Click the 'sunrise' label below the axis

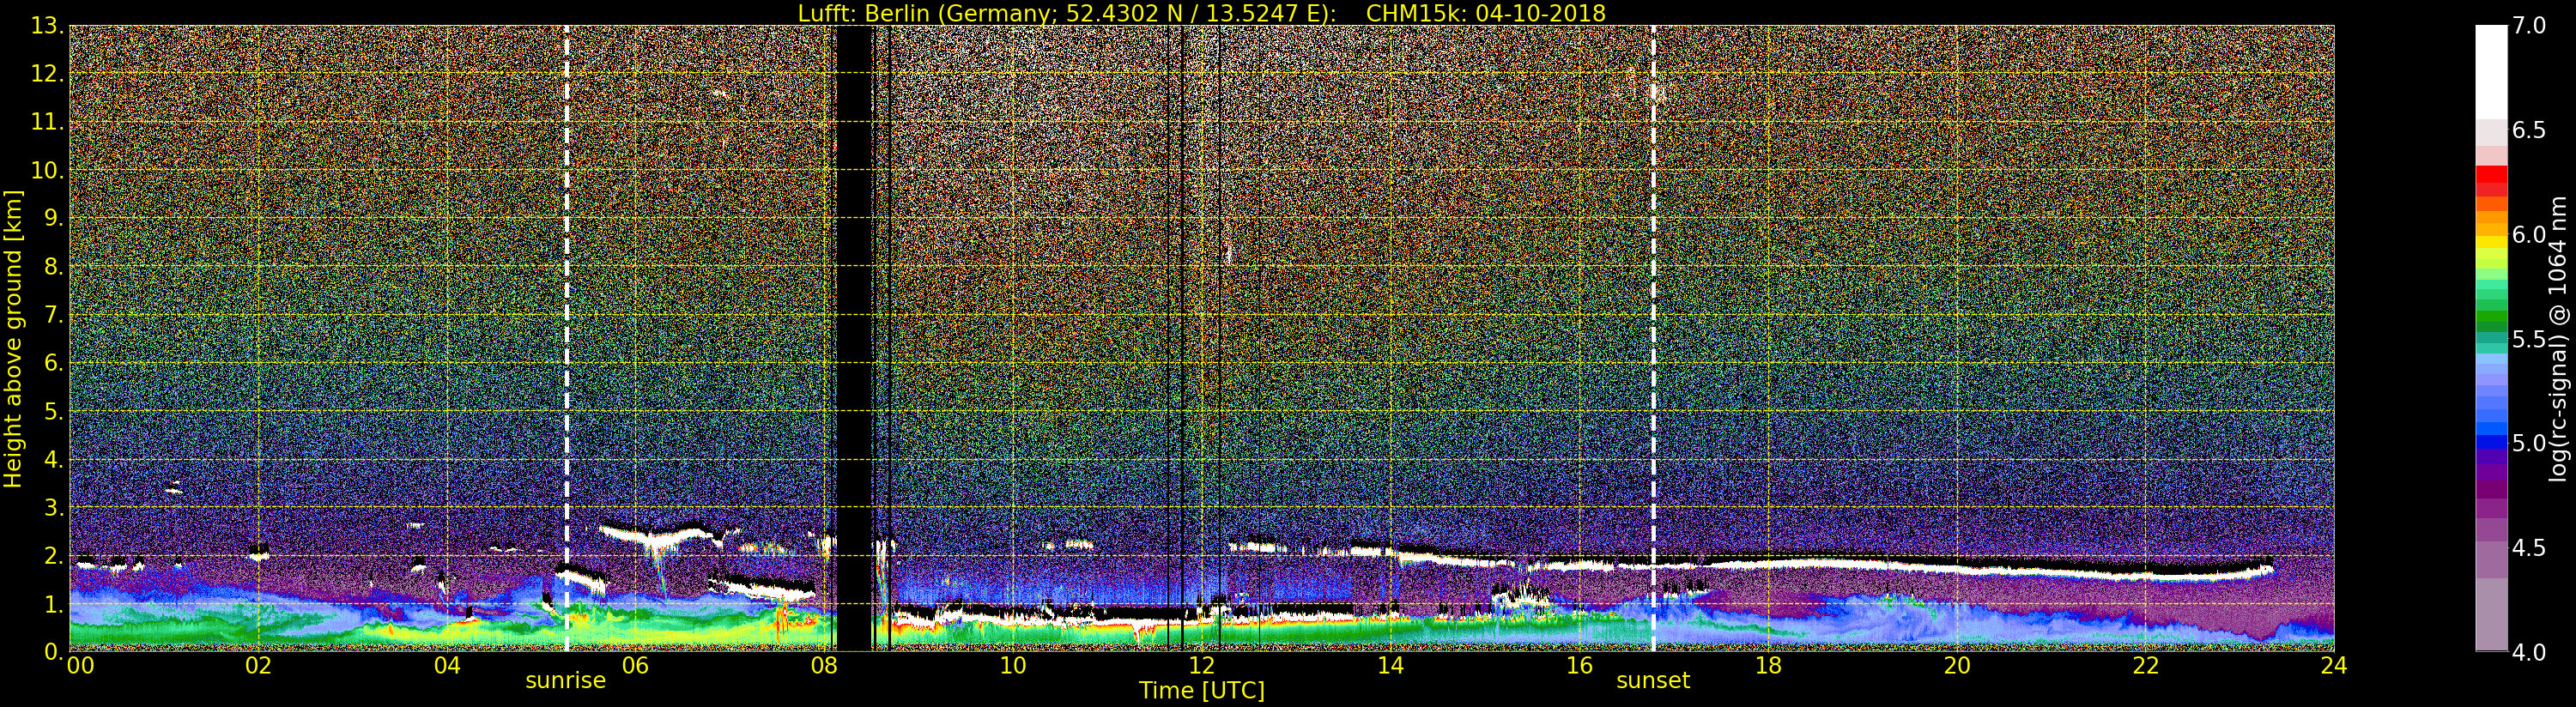point(566,681)
